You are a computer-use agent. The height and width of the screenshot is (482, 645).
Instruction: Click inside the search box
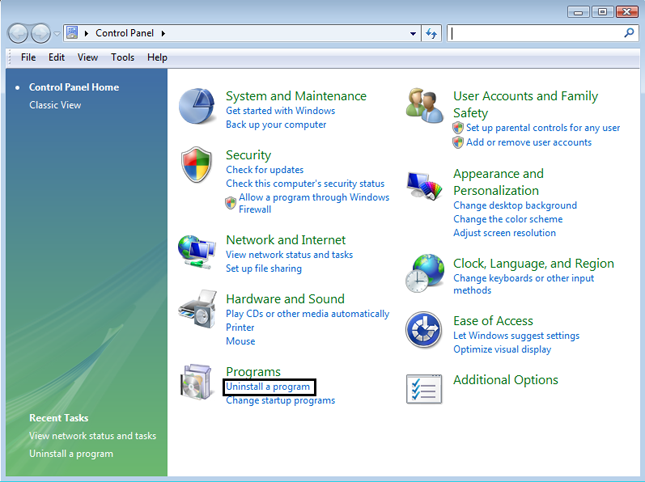535,33
